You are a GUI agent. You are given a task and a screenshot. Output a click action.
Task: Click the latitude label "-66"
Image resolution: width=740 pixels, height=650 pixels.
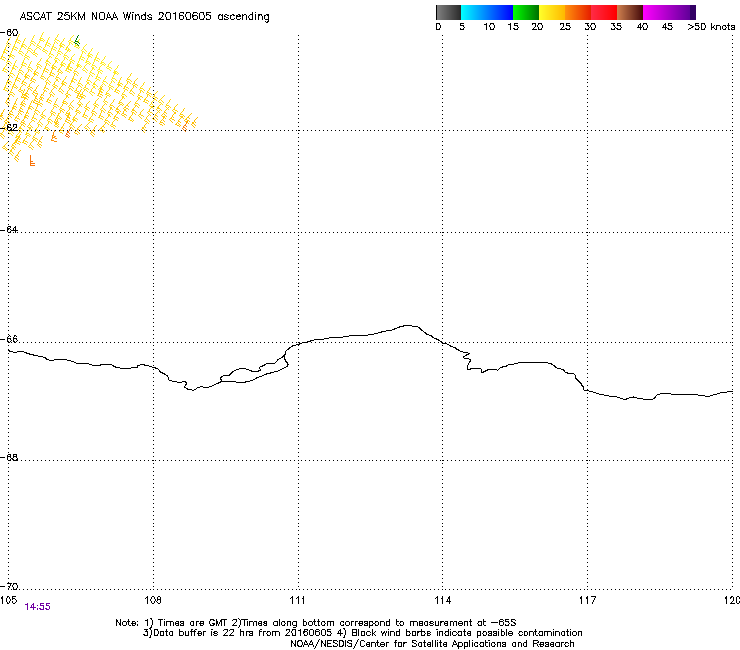click(x=9, y=339)
